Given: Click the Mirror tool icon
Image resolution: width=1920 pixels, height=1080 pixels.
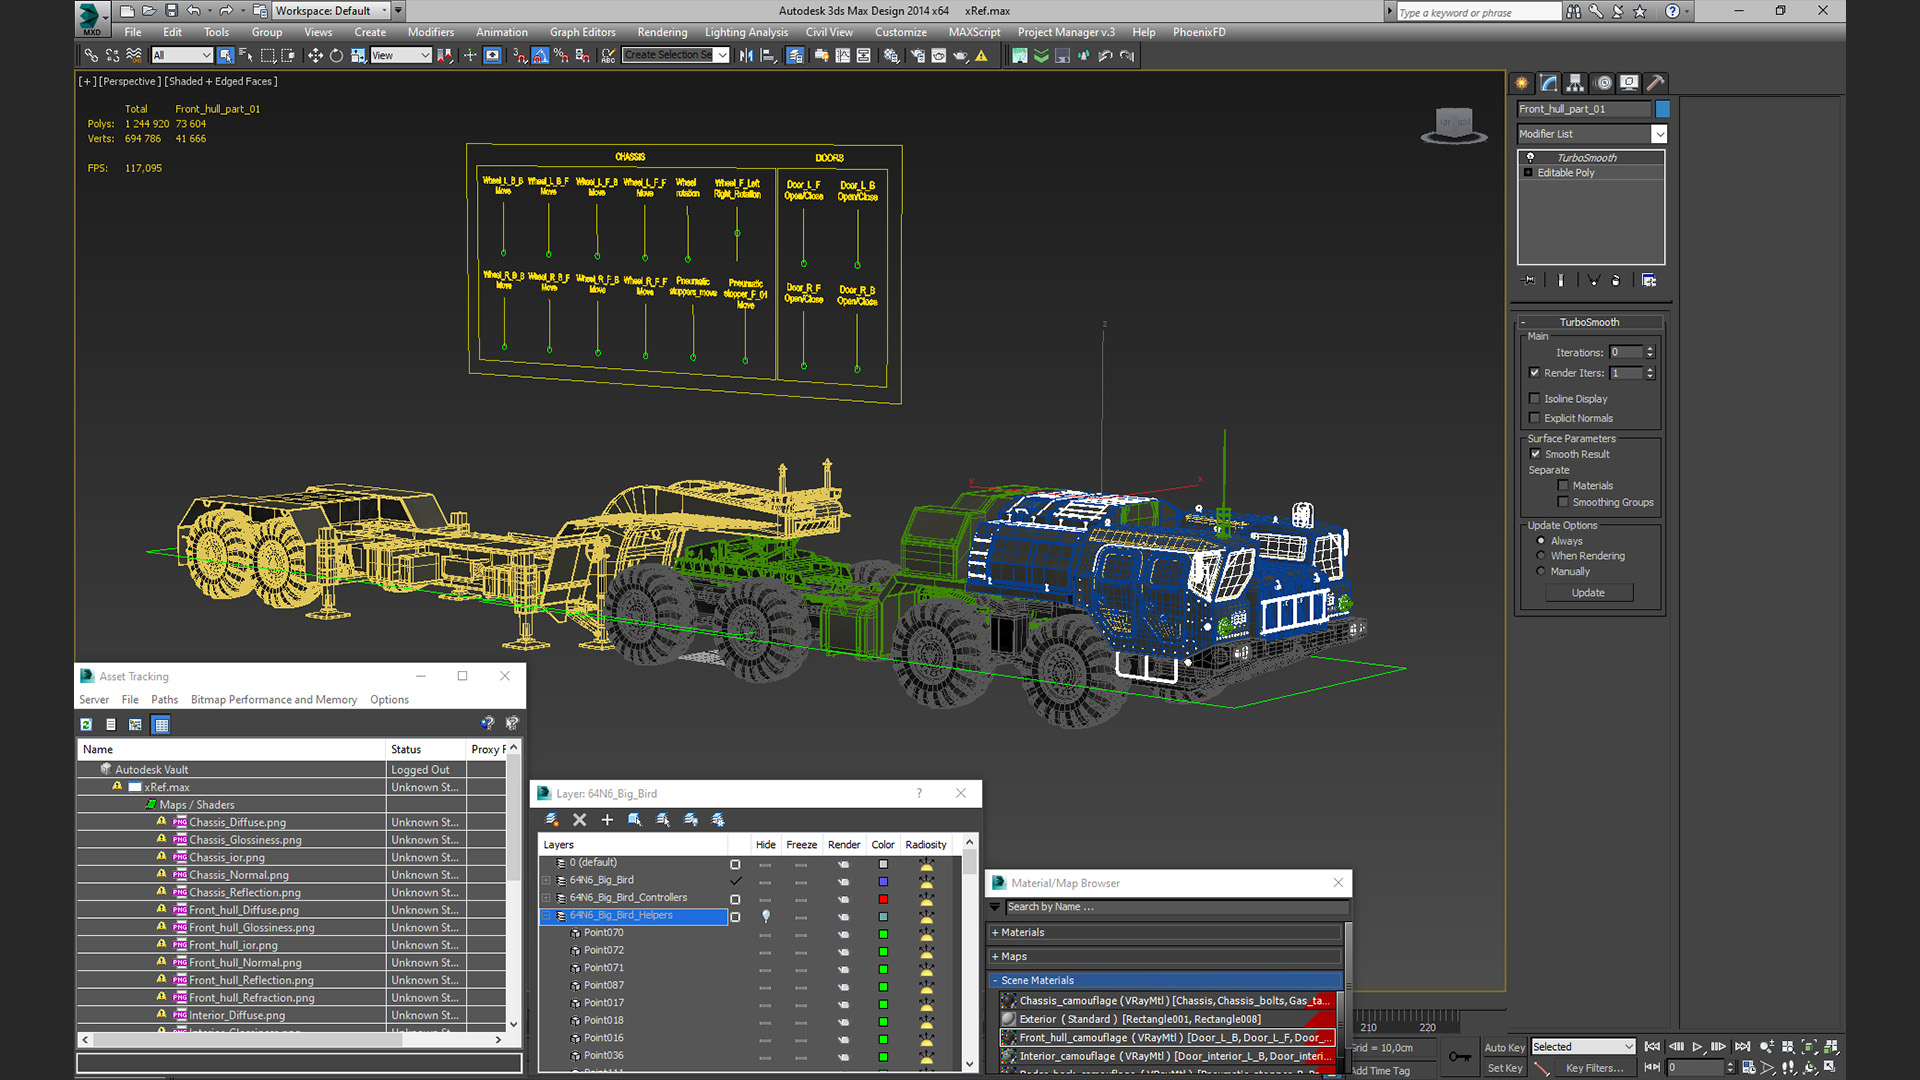Looking at the screenshot, I should point(746,55).
